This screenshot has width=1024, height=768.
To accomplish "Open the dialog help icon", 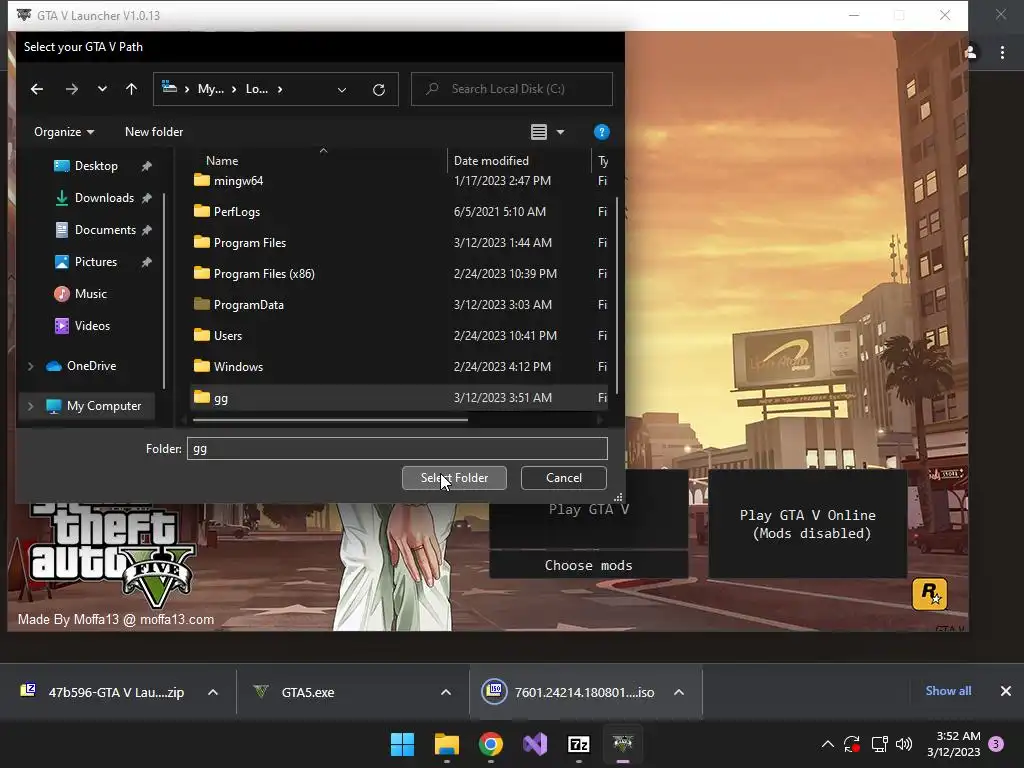I will pyautogui.click(x=601, y=132).
